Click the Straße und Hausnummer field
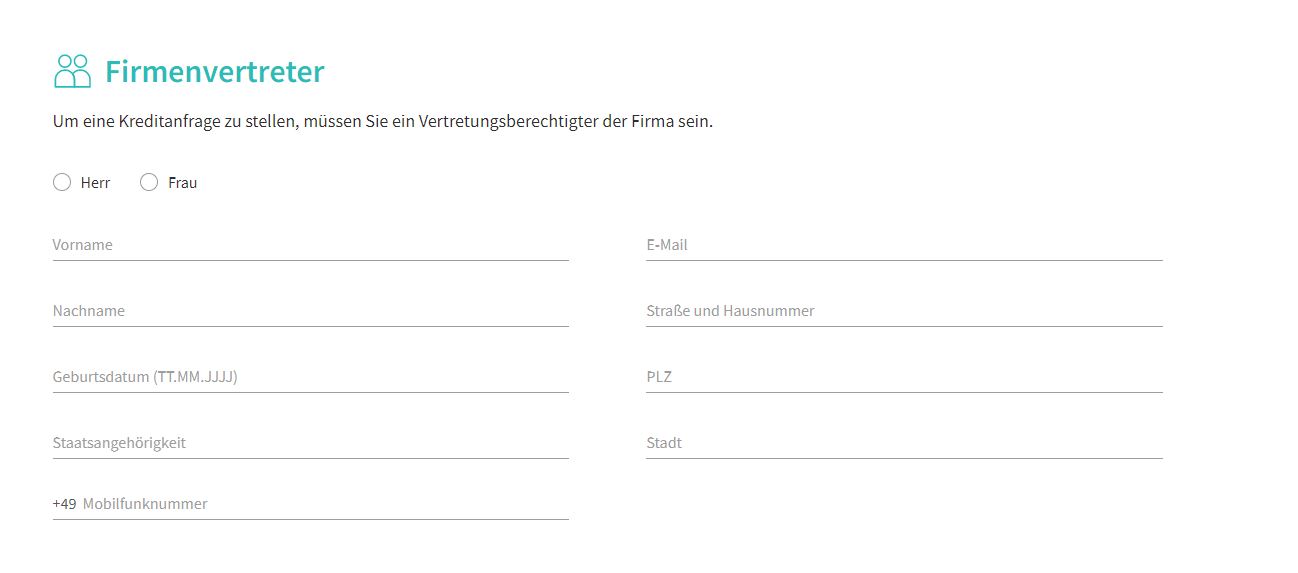 click(904, 311)
